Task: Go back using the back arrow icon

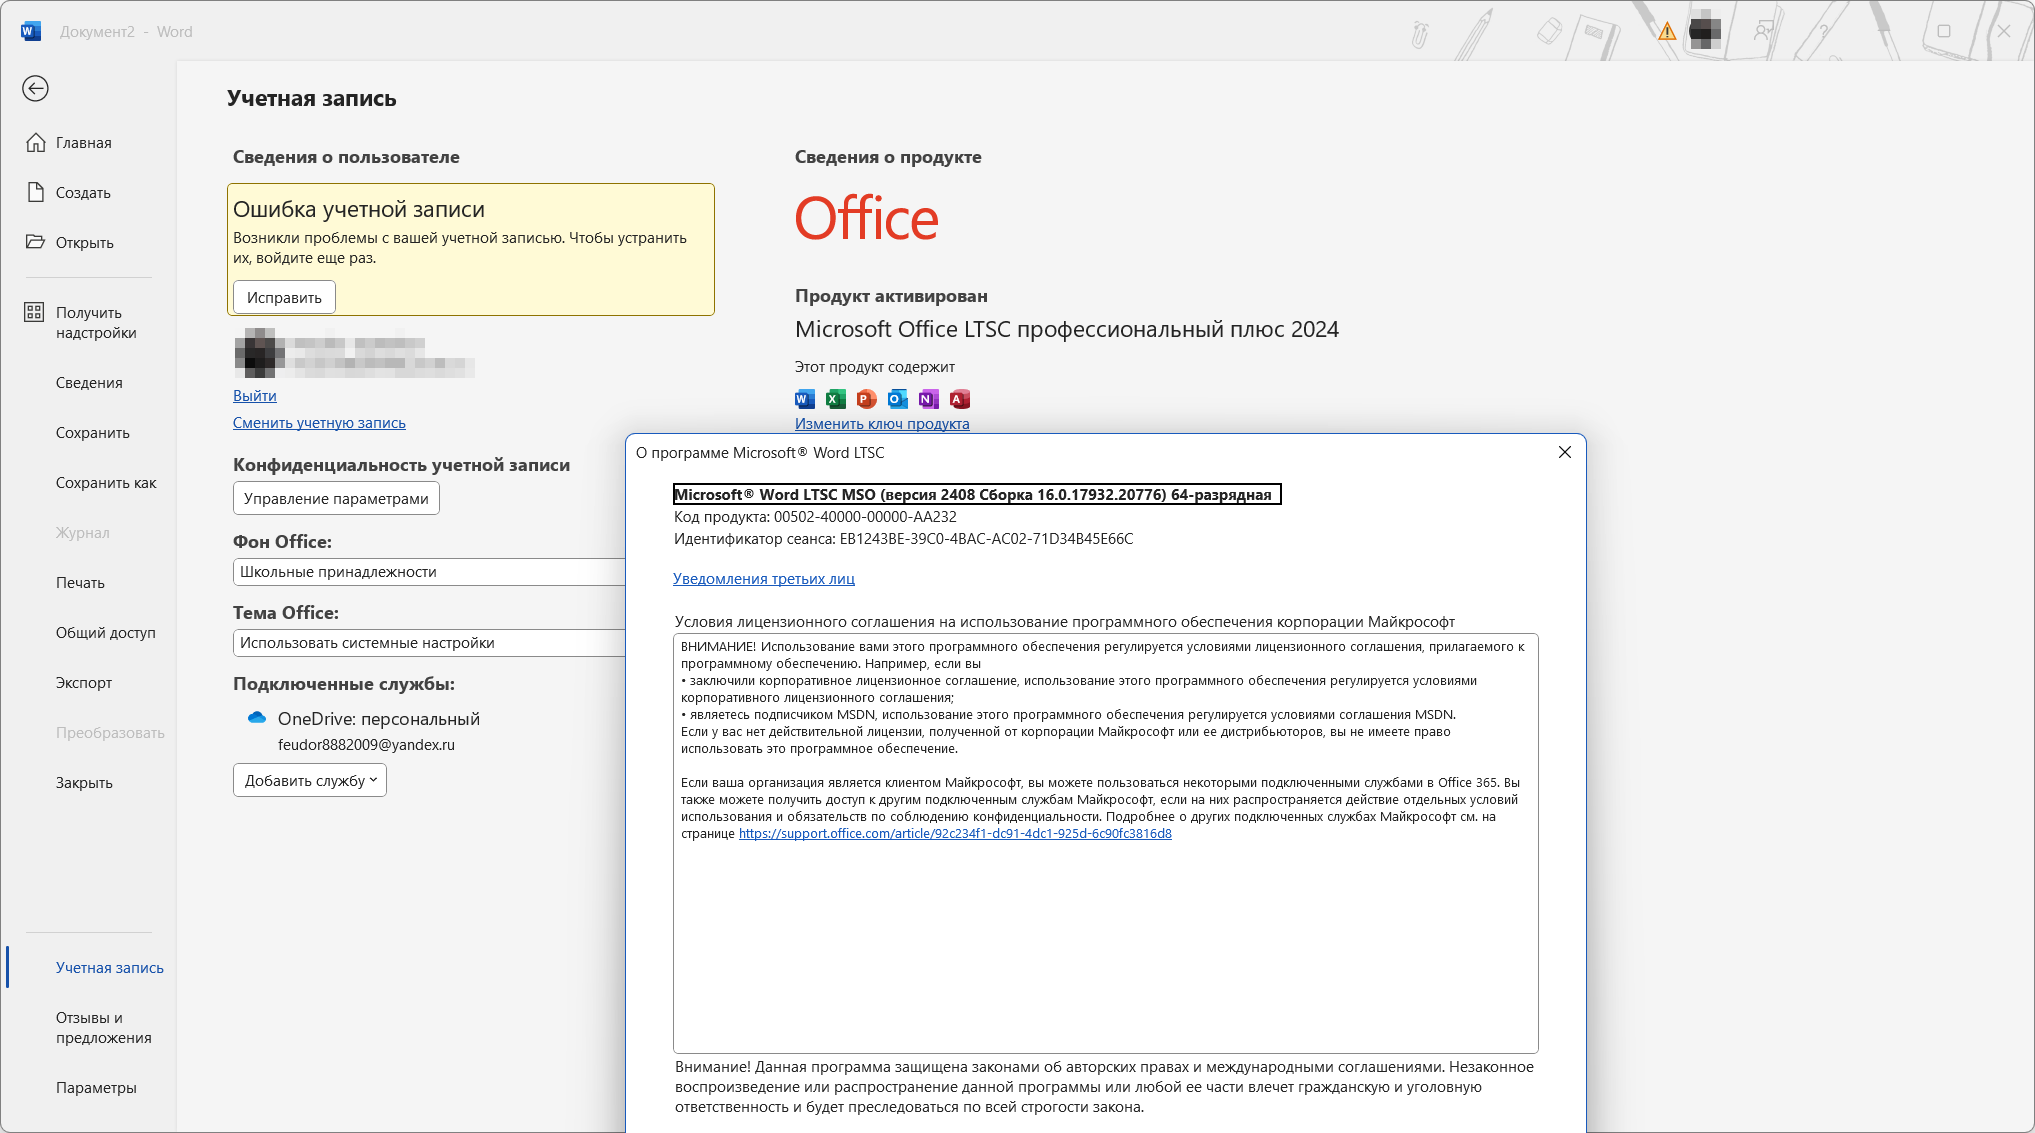Action: 36,89
